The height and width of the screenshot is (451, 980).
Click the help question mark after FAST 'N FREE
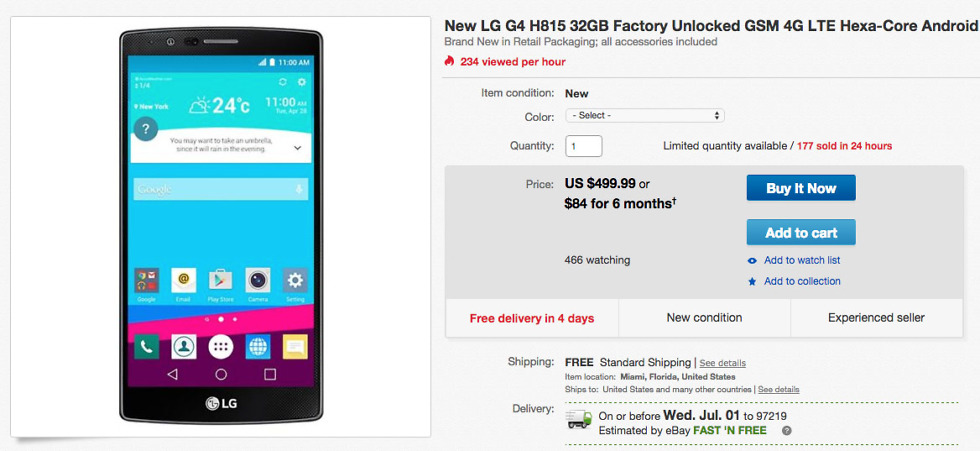click(787, 430)
